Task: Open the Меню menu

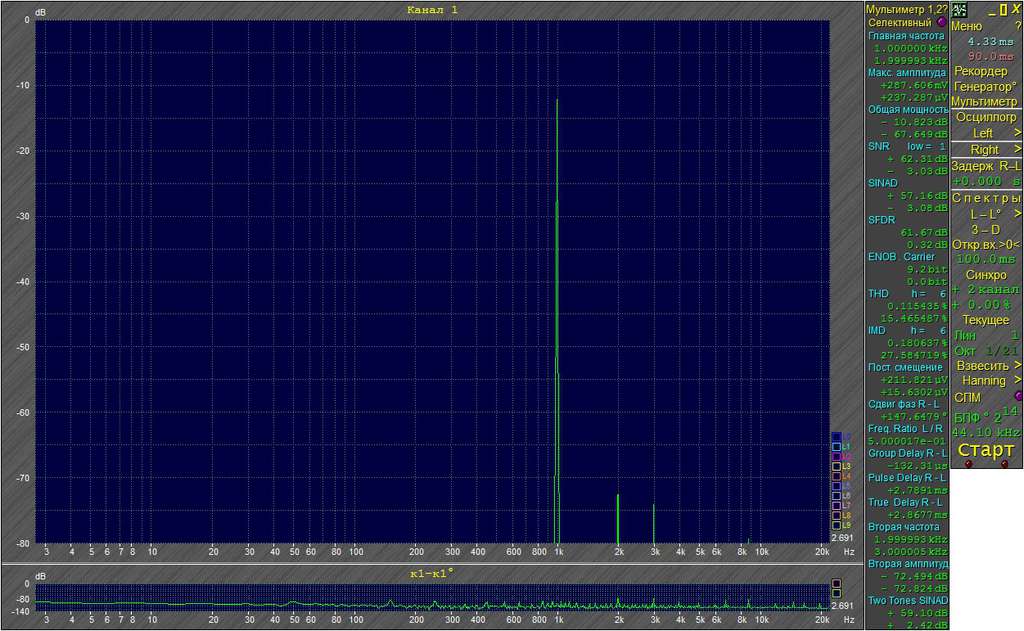Action: point(966,26)
